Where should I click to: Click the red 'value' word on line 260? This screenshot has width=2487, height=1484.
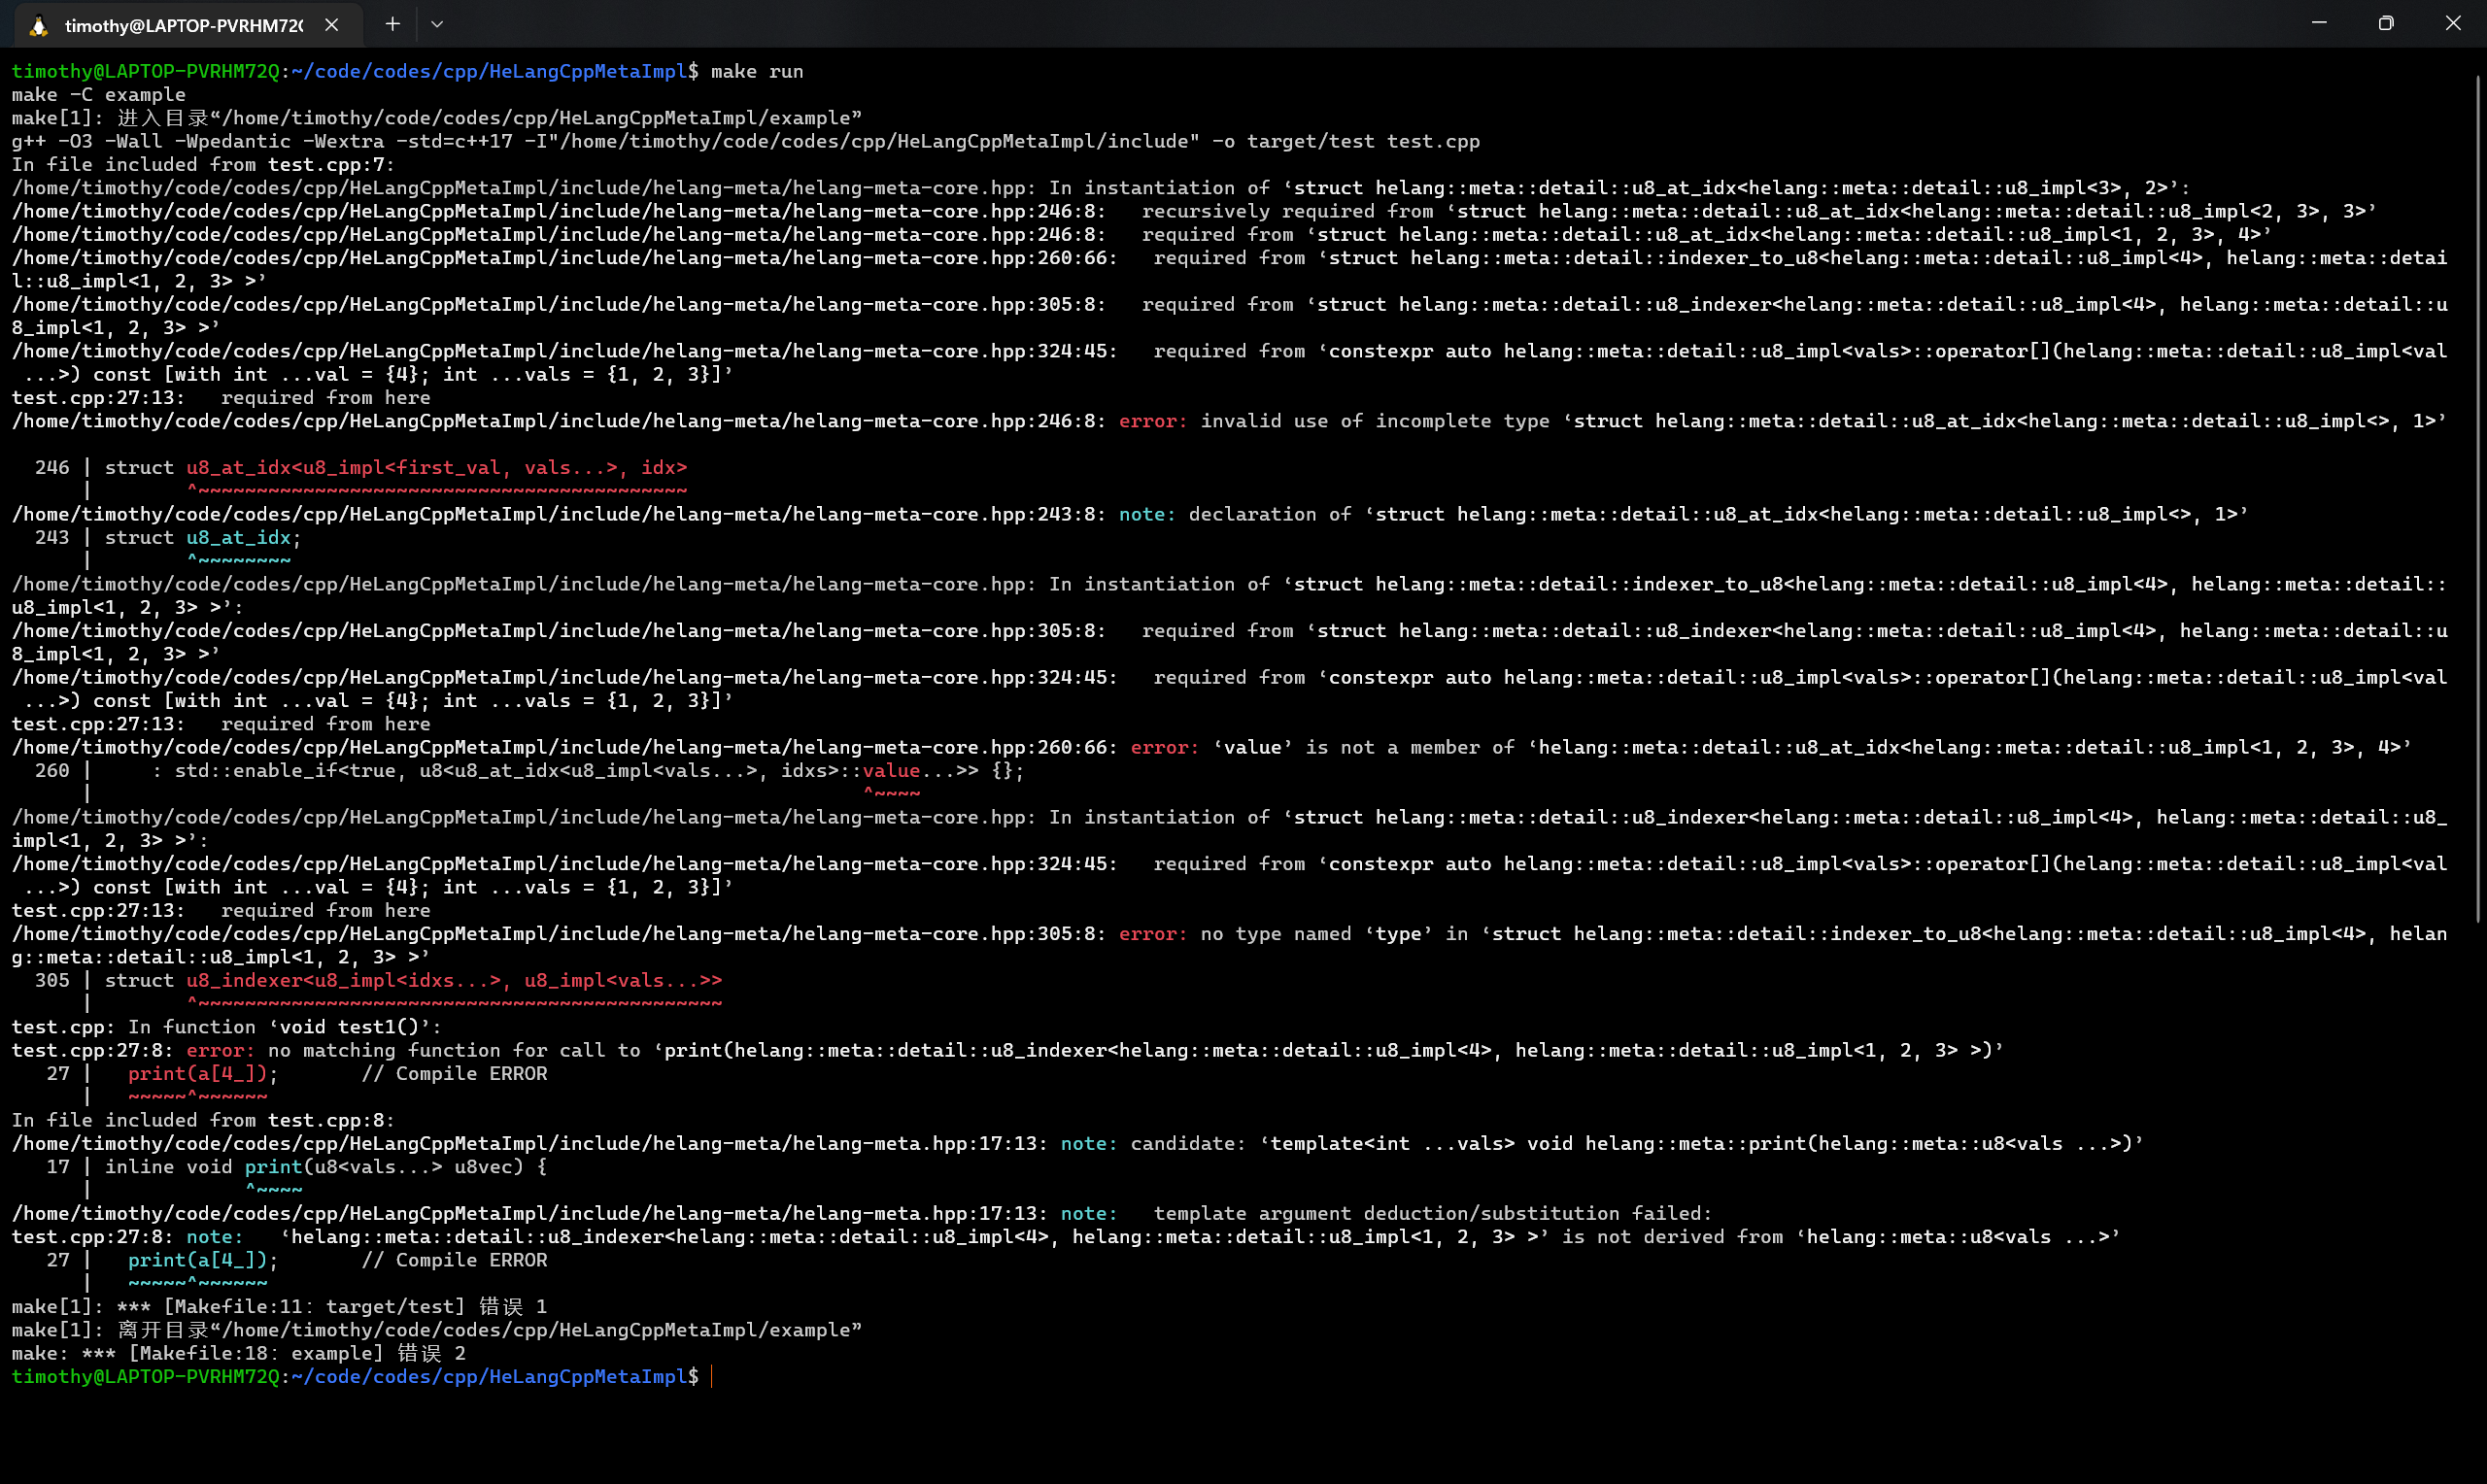(890, 771)
